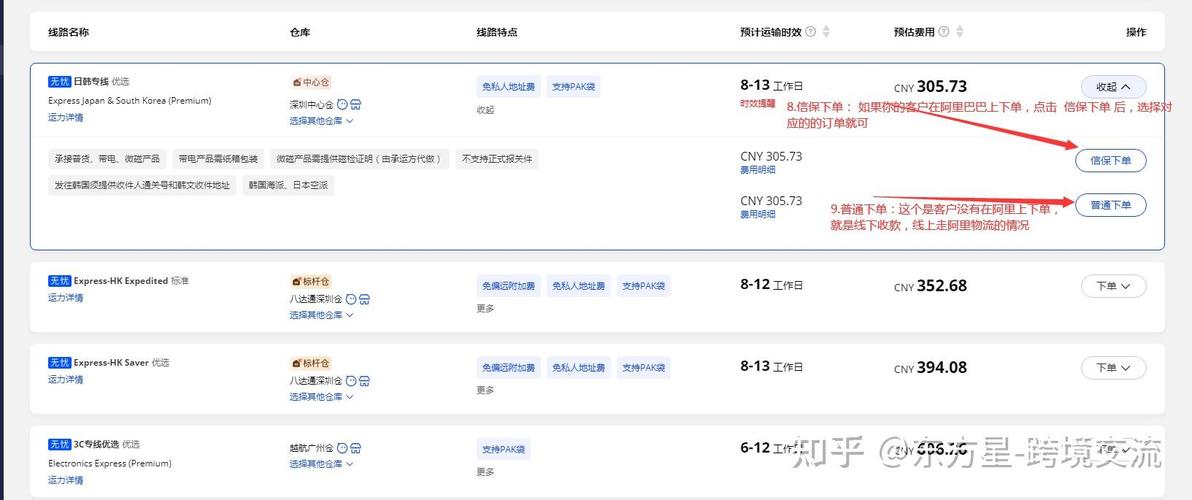This screenshot has height=500, width=1192.
Task: Open 运力详情 link for 日韩专线
Action: (x=66, y=117)
